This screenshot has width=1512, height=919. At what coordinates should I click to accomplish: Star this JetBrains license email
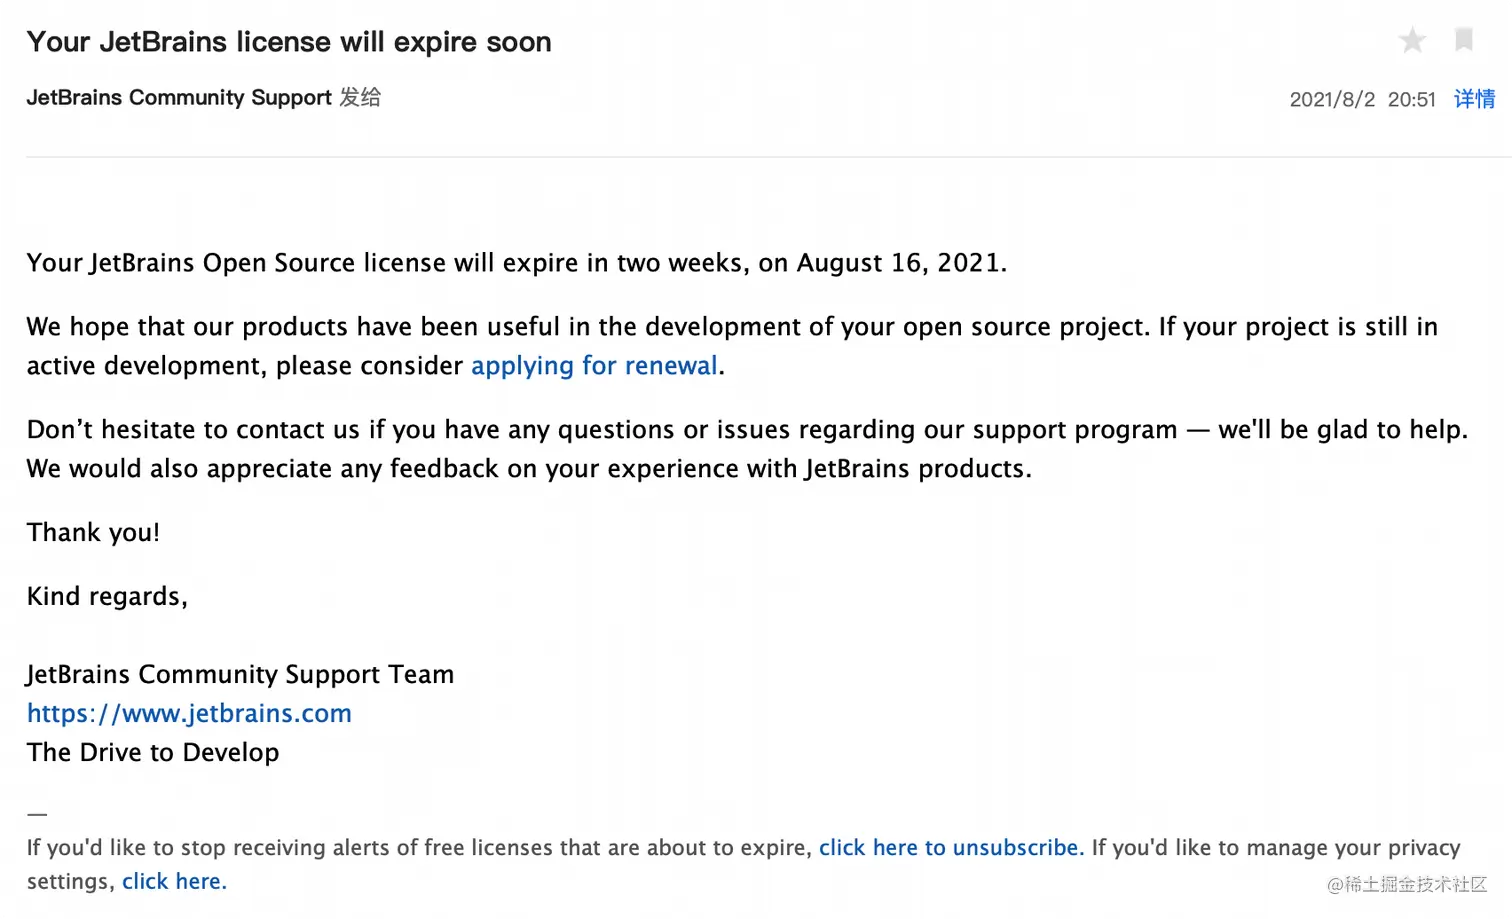tap(1412, 41)
